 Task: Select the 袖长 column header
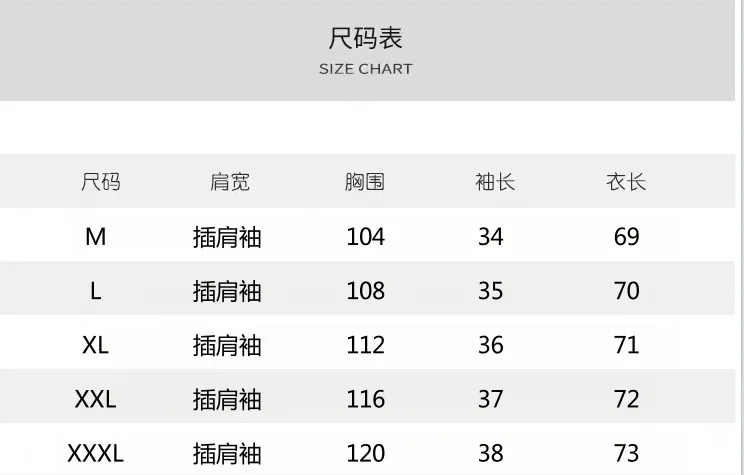[x=495, y=182]
